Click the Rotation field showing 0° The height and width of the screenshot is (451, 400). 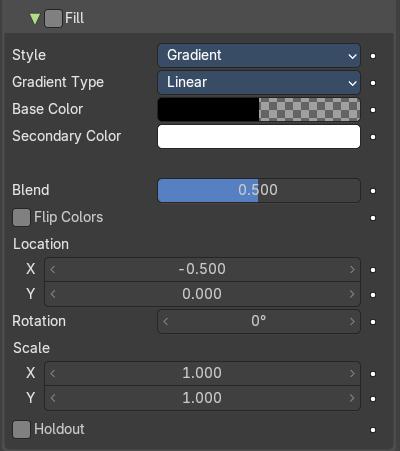(259, 321)
